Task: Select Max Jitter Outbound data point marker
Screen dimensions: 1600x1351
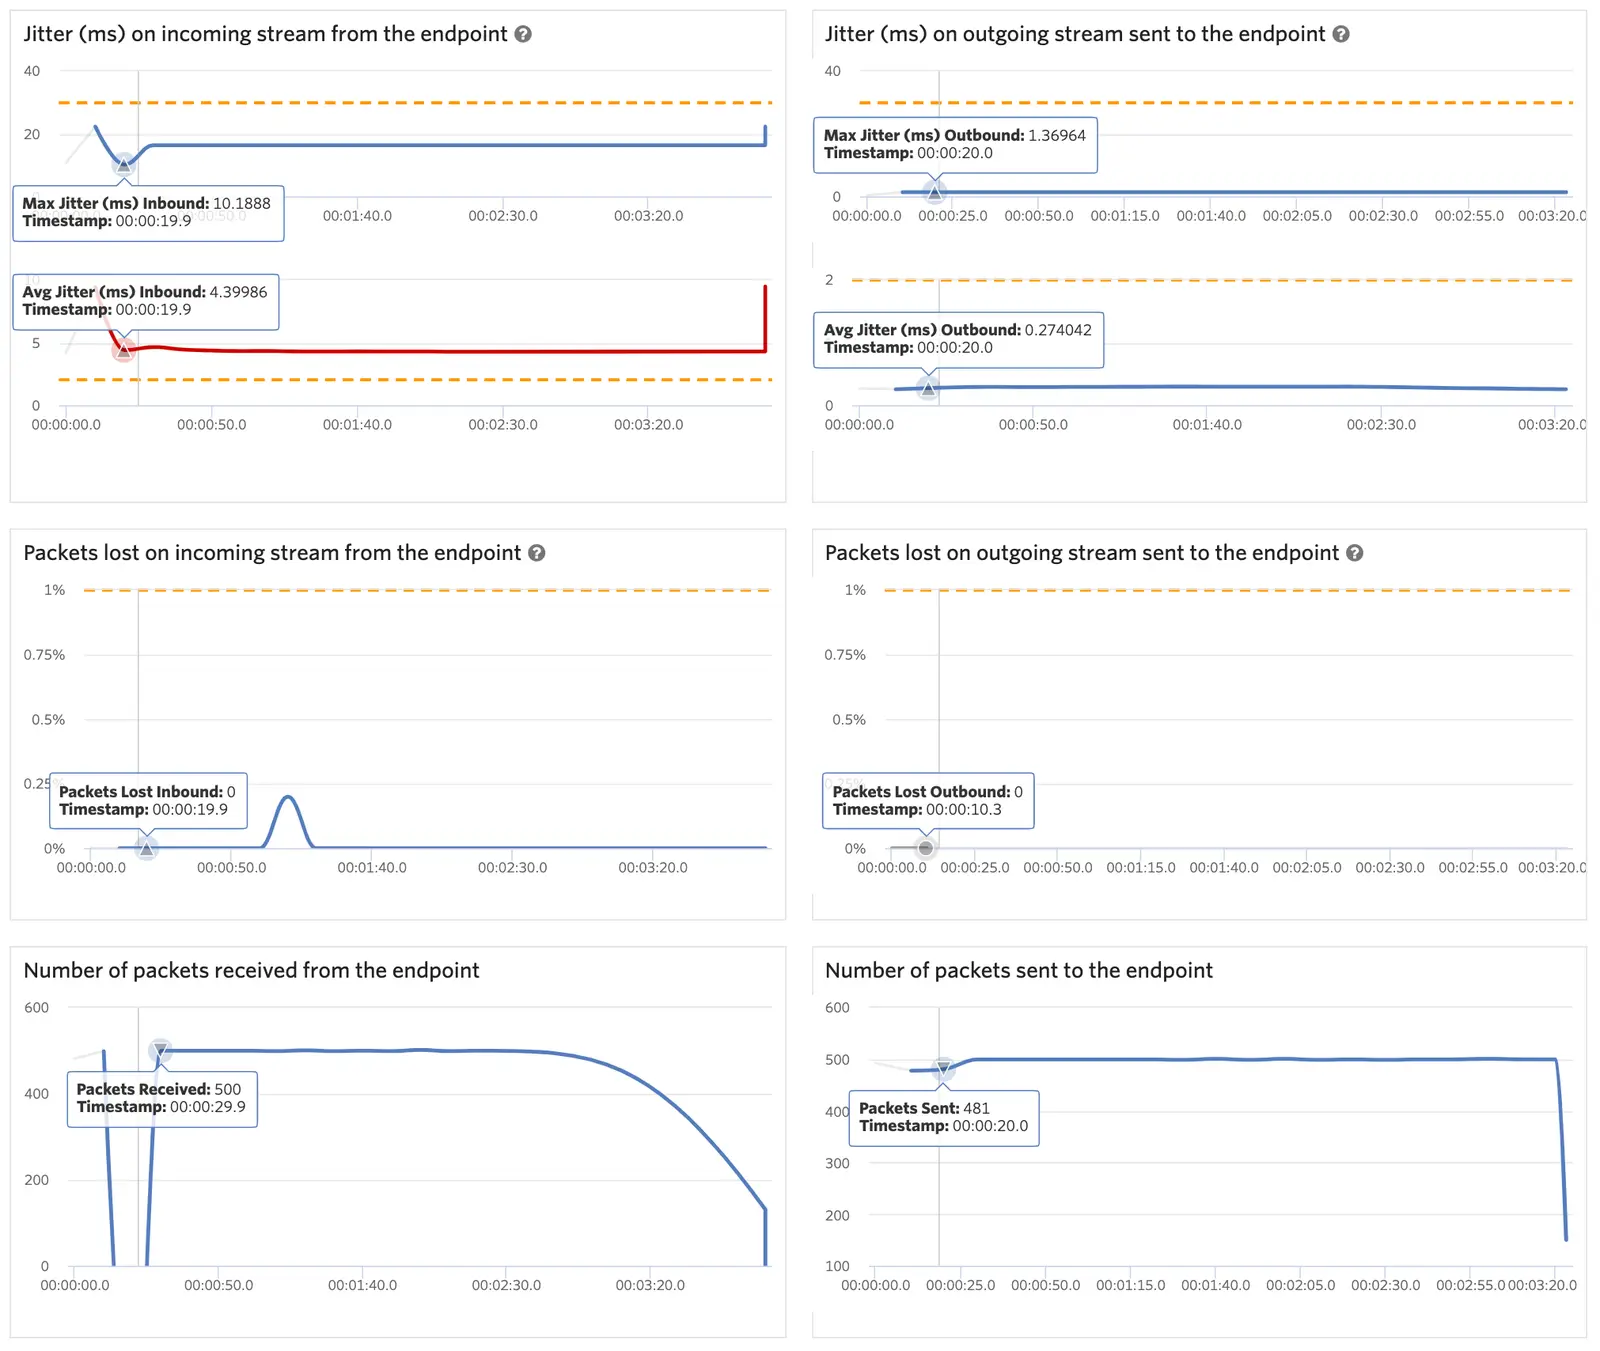Action: point(934,192)
